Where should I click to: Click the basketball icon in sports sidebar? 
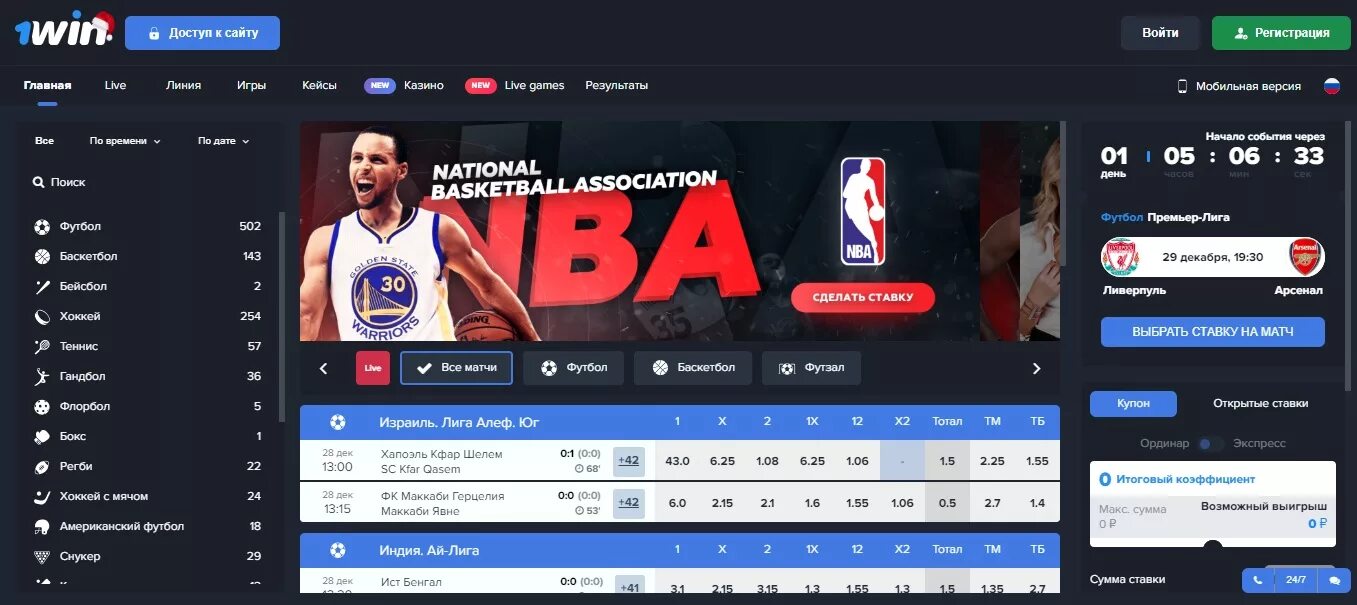[42, 257]
